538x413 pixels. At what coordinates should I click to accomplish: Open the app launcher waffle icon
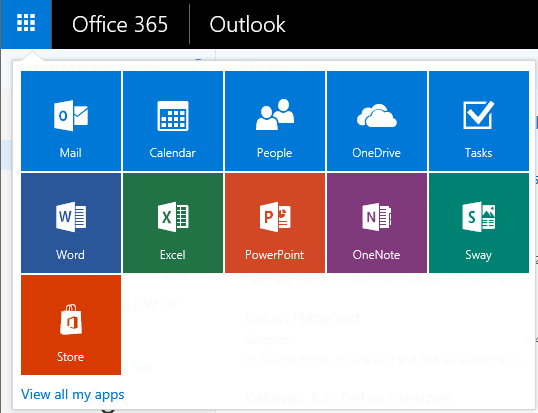point(26,23)
